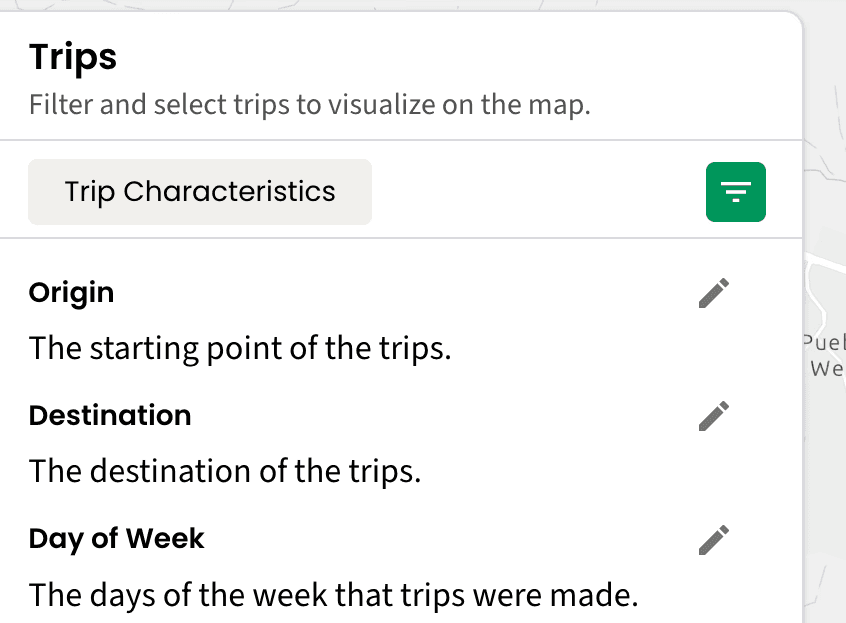Click the blank space between Trip Characteristics and filter icon
This screenshot has width=846, height=623.
click(x=538, y=192)
